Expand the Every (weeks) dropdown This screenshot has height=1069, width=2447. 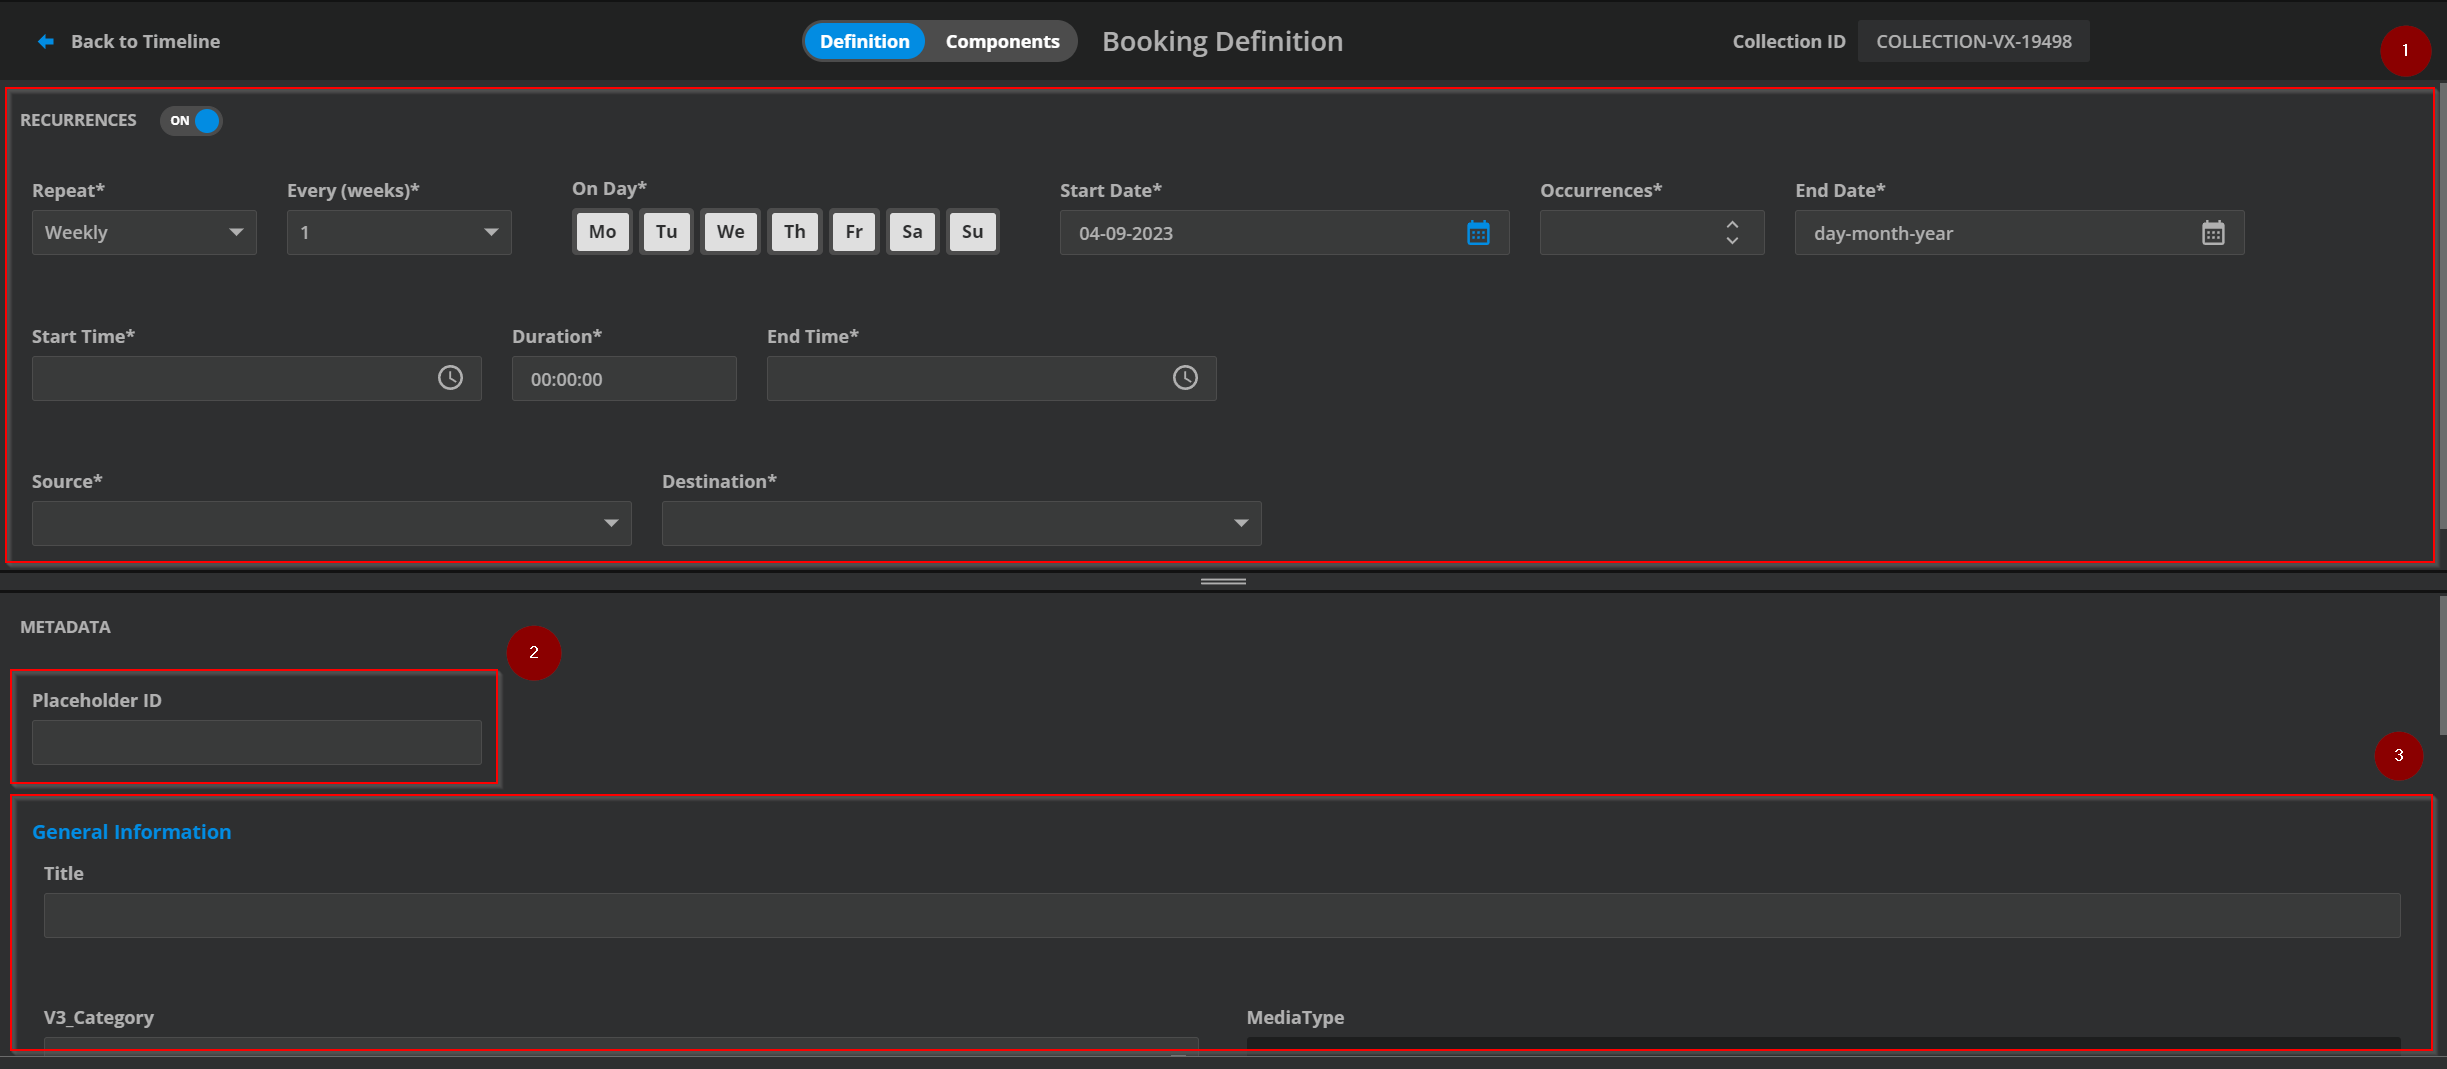398,233
